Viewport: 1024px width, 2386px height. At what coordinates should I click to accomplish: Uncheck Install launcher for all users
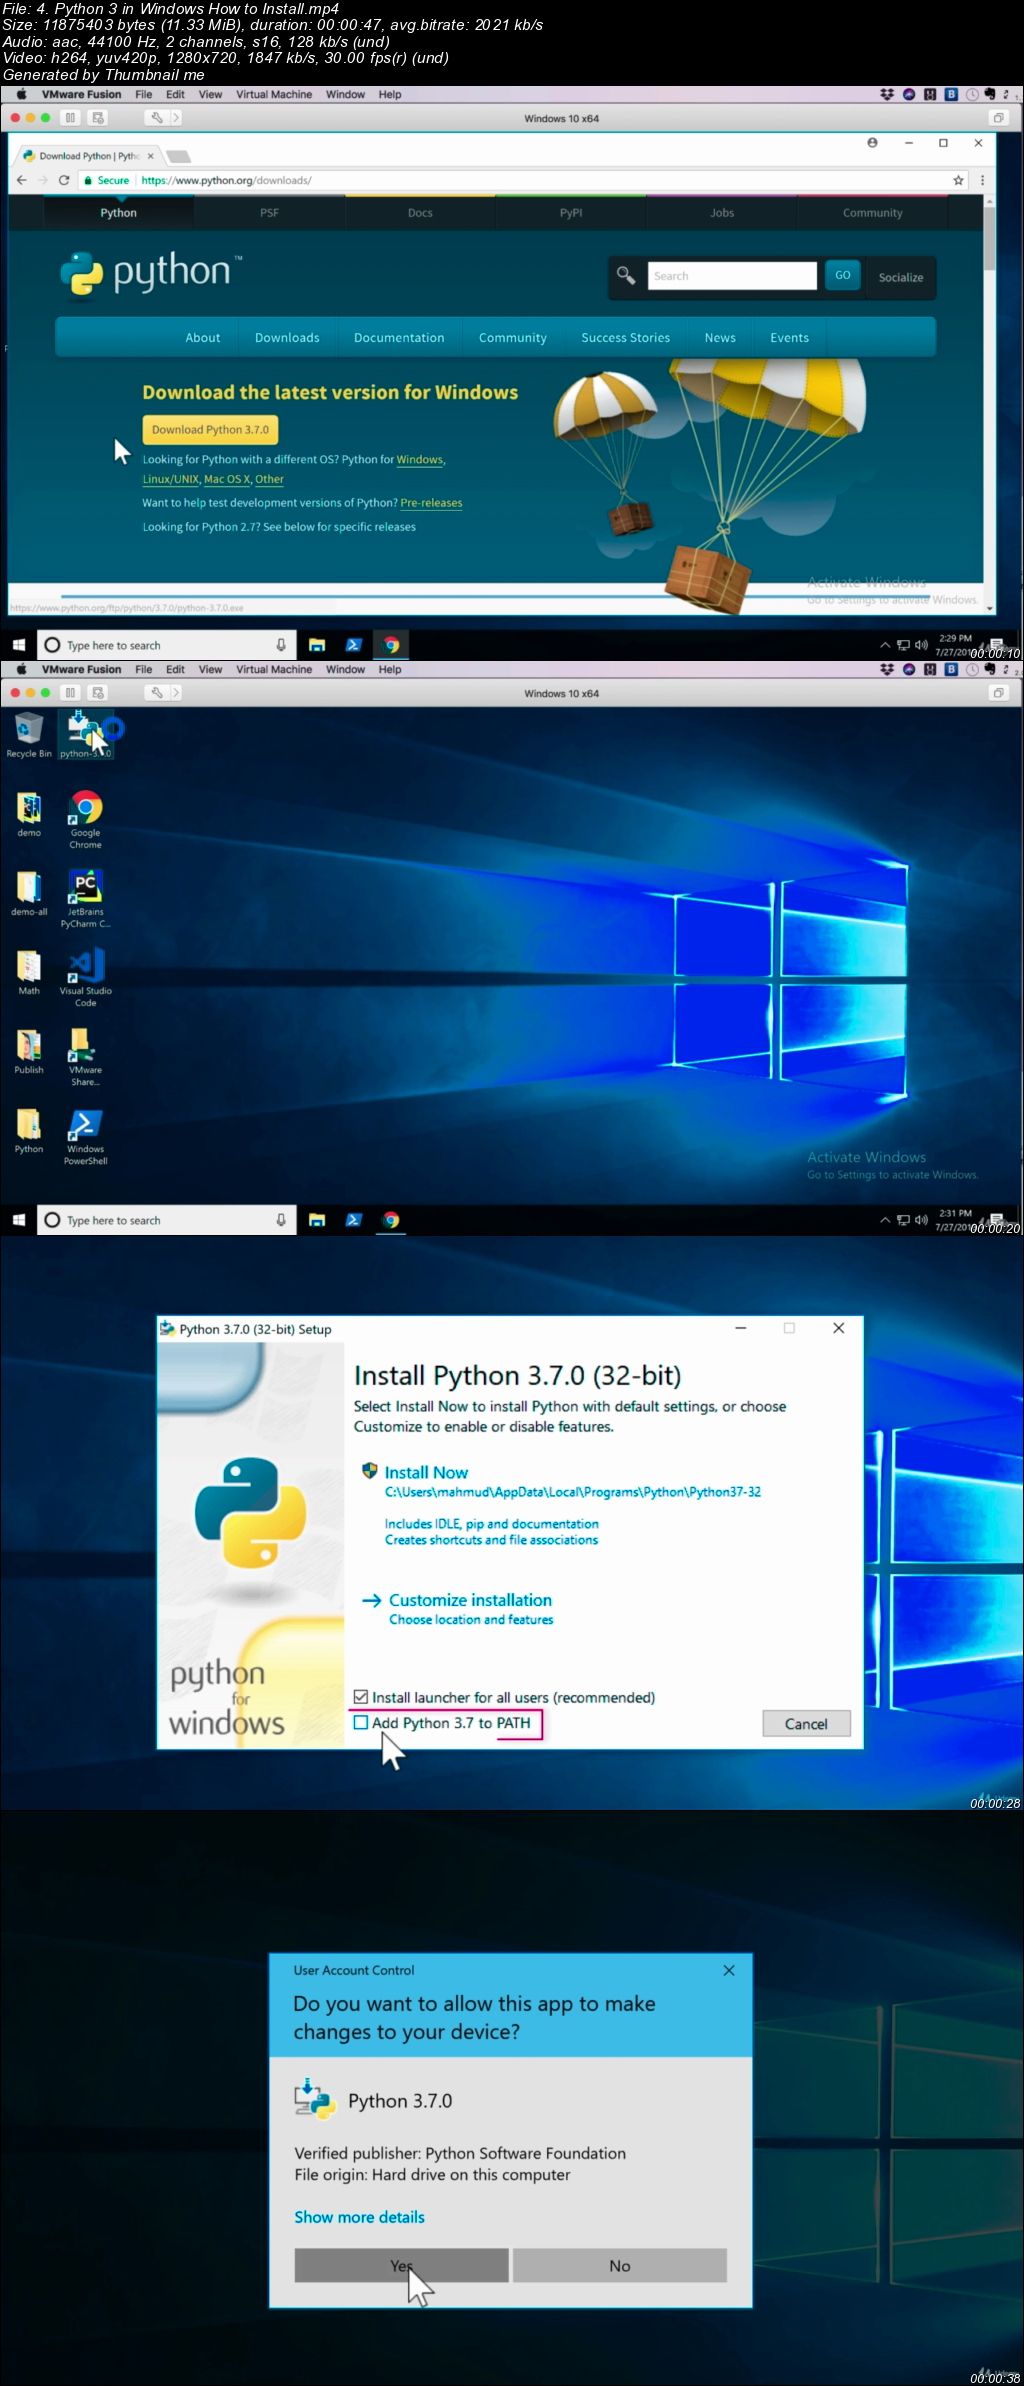click(361, 1697)
